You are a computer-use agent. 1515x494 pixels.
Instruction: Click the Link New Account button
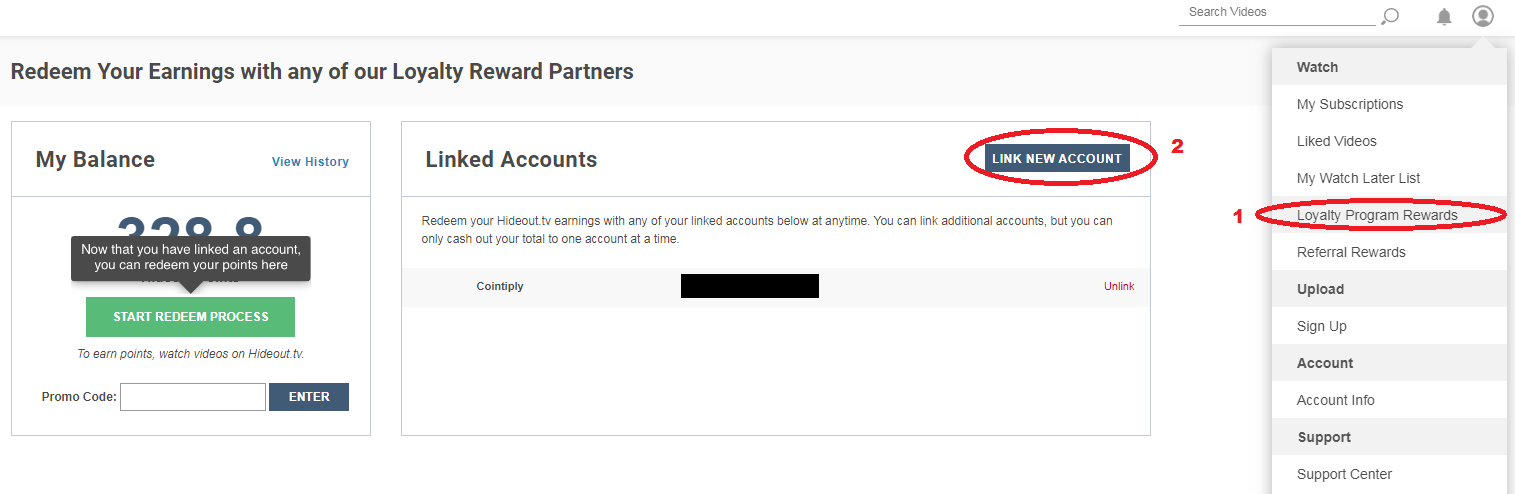pyautogui.click(x=1057, y=158)
